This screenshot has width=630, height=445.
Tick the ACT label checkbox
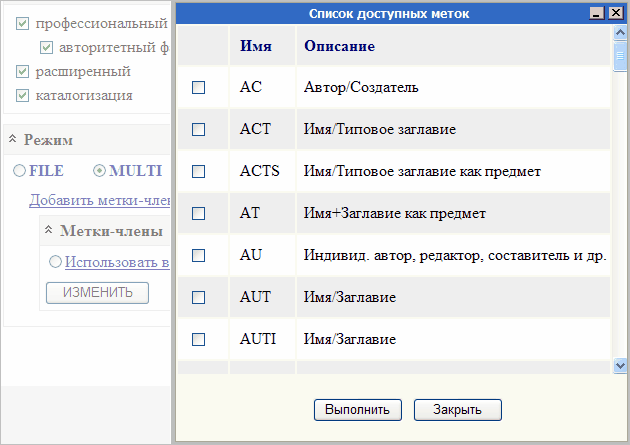coord(198,130)
